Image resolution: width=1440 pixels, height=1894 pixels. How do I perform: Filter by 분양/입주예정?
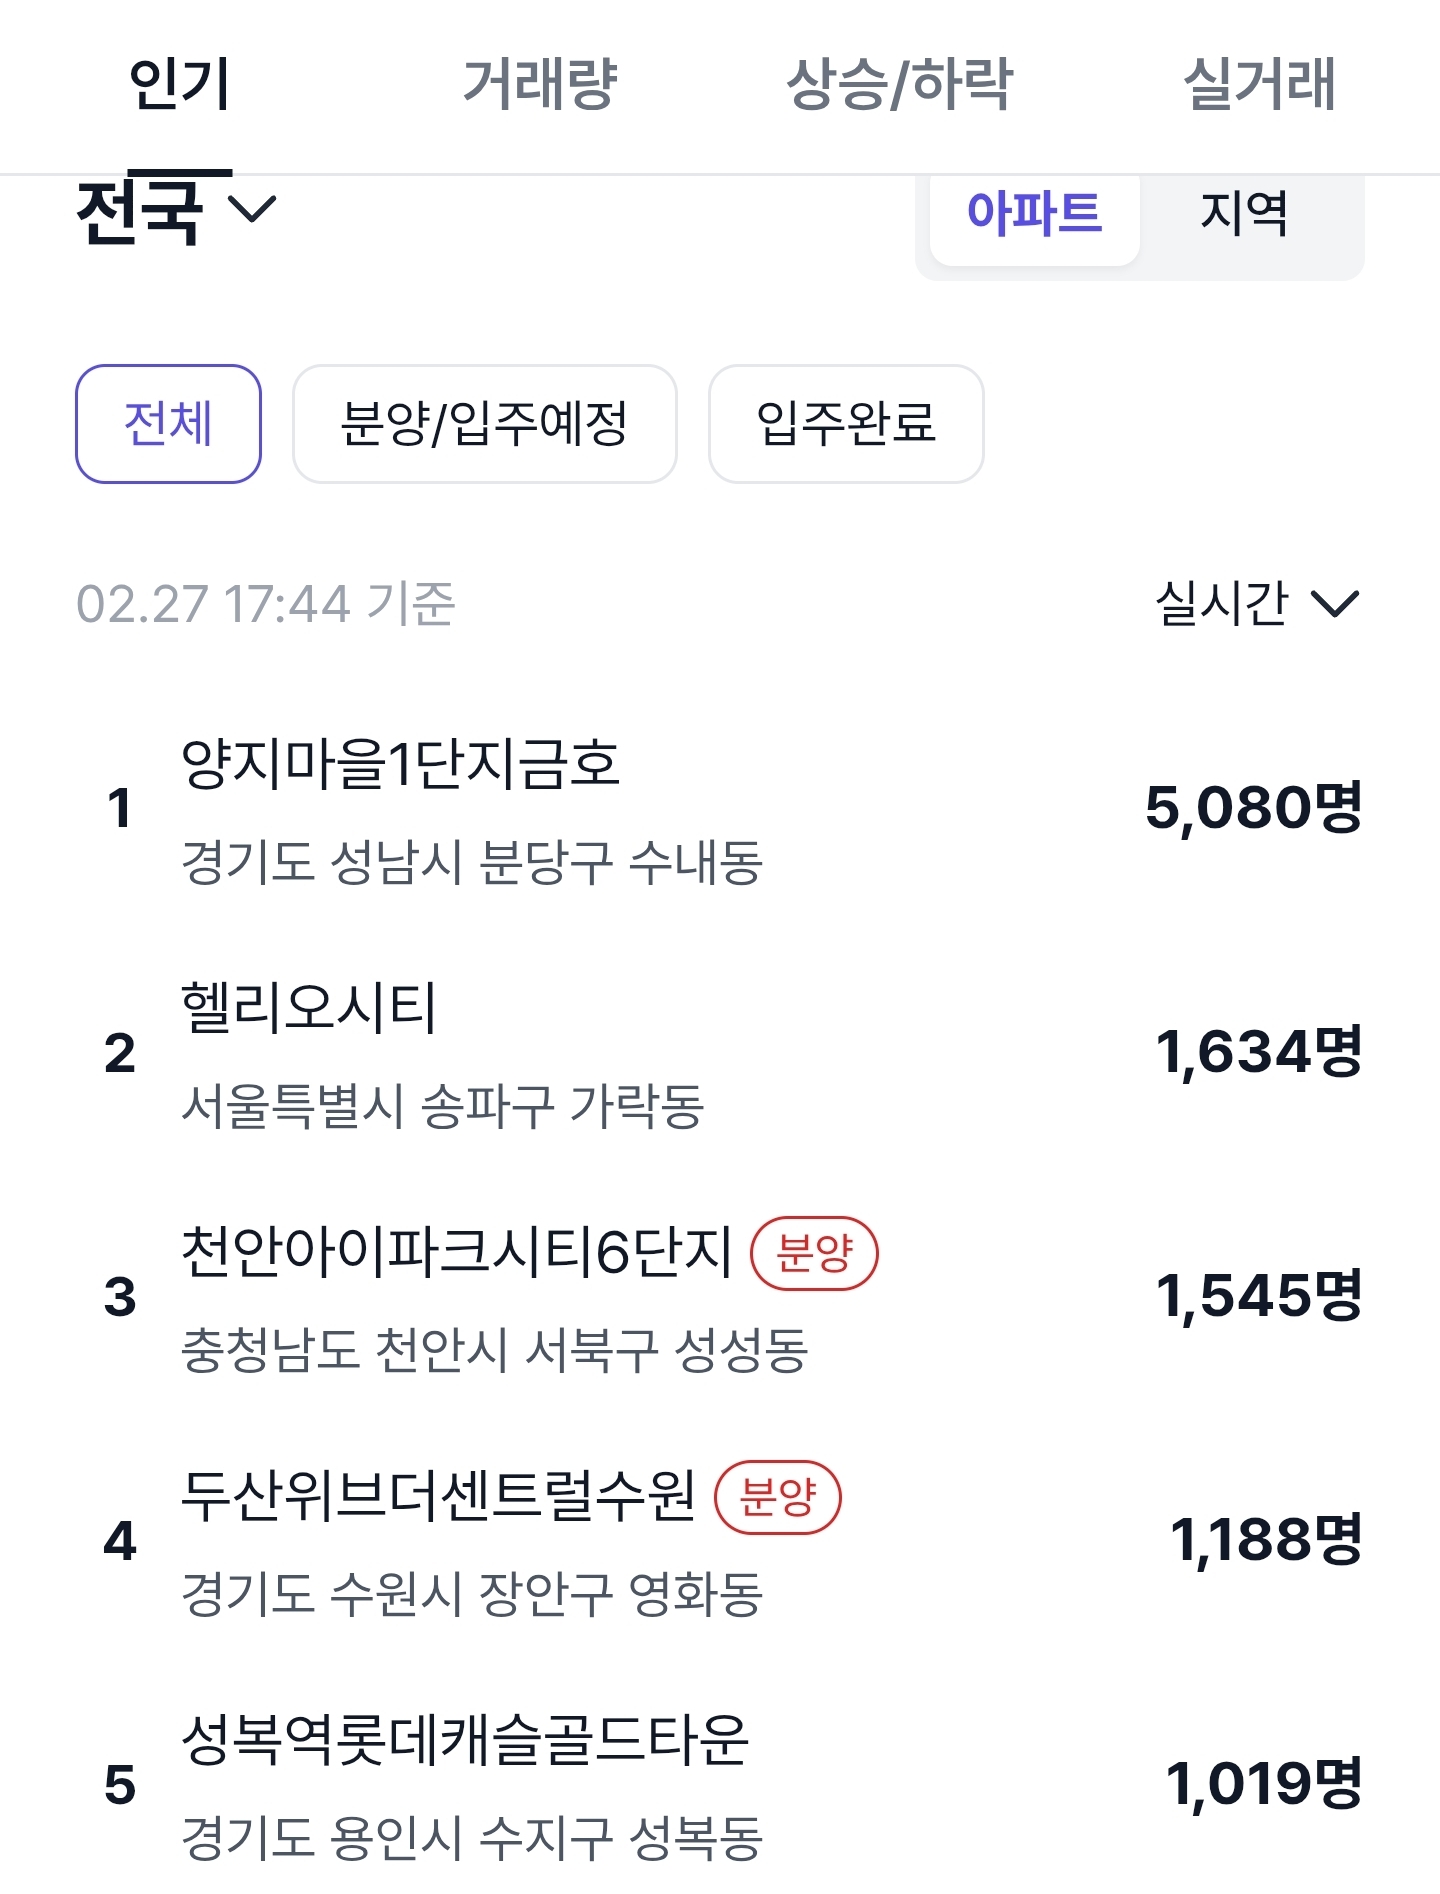(484, 424)
